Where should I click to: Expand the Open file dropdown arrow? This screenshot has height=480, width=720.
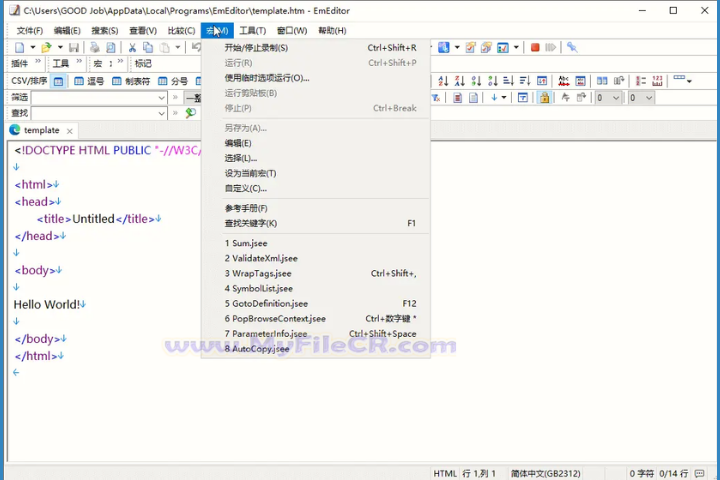(x=60, y=47)
